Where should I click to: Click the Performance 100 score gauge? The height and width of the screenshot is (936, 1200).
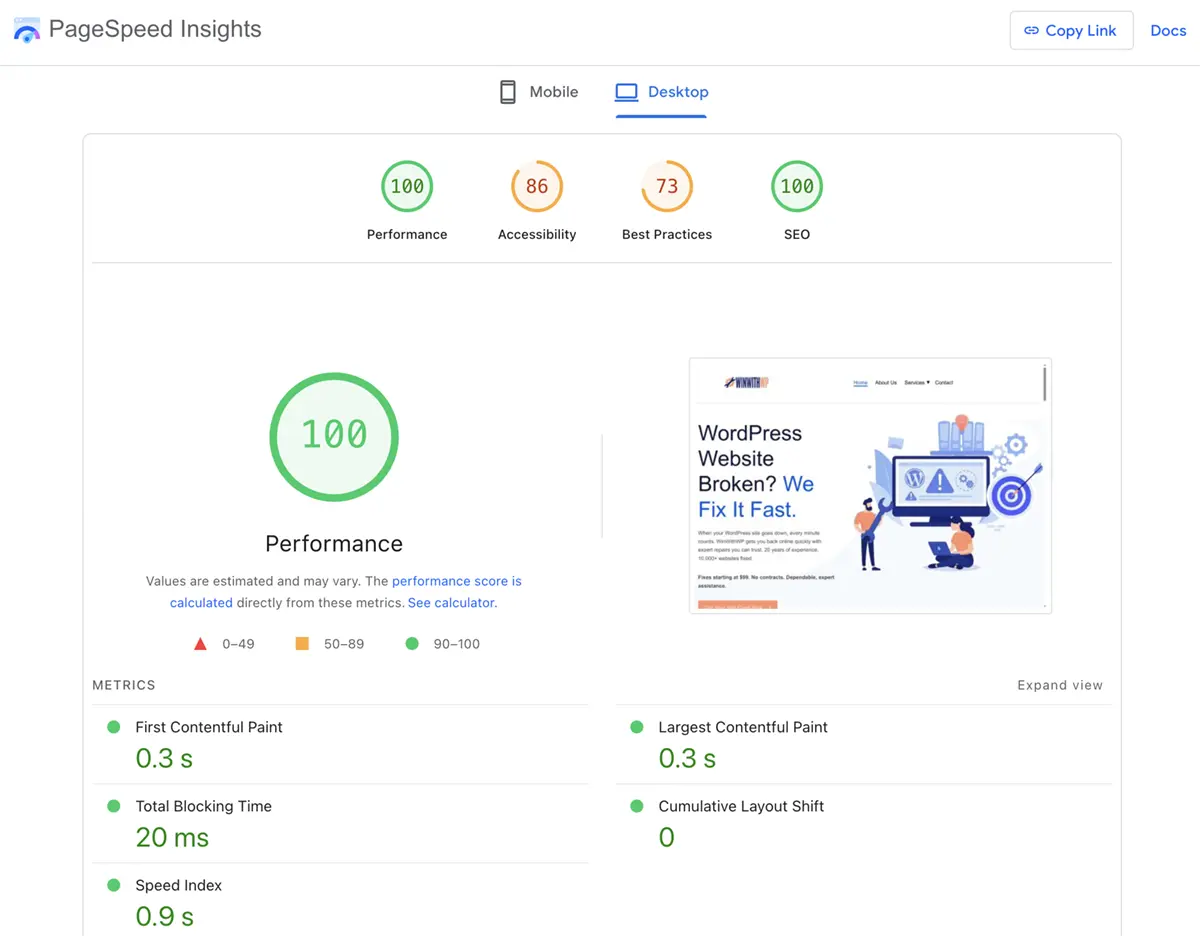[407, 186]
